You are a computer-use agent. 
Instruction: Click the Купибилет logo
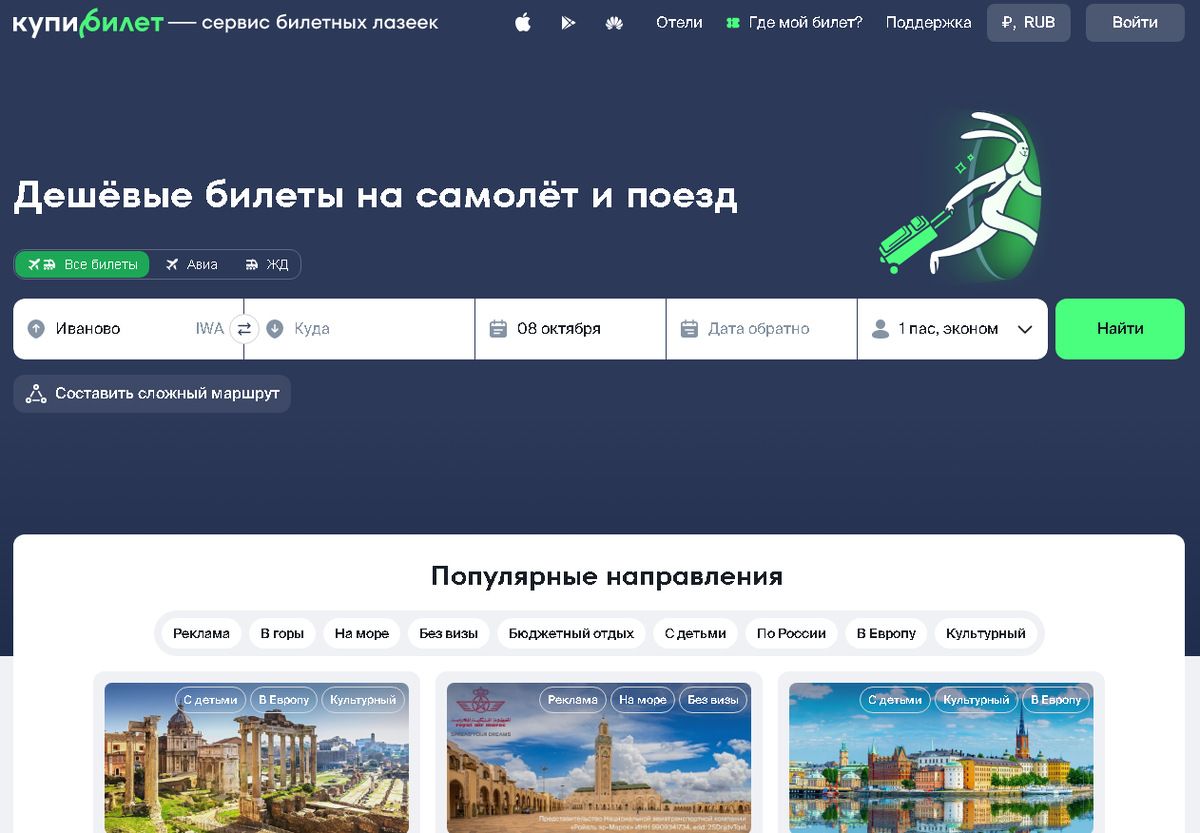coord(88,22)
